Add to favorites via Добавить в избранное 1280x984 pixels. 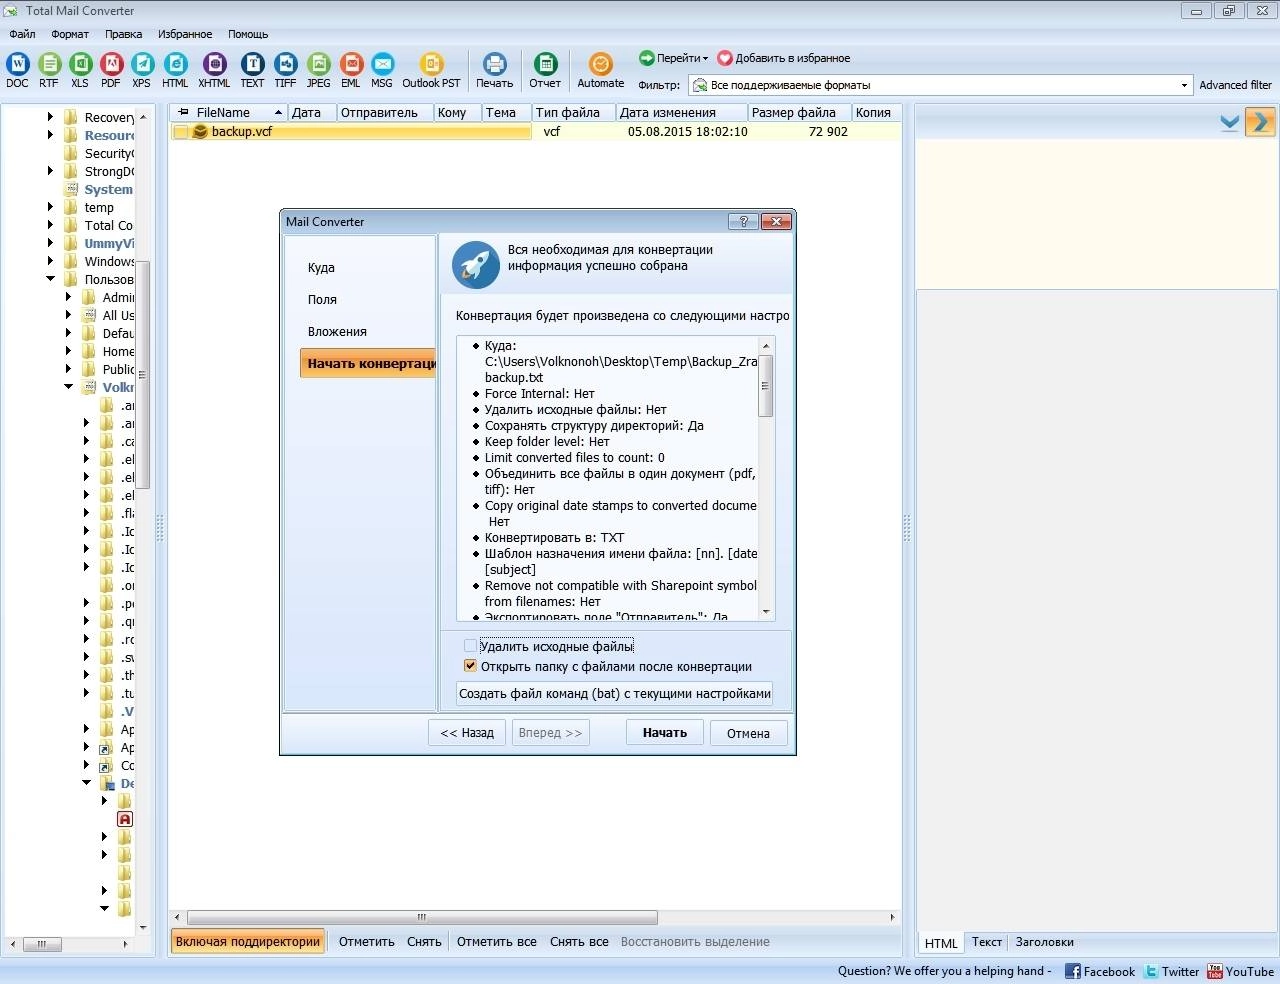point(784,58)
